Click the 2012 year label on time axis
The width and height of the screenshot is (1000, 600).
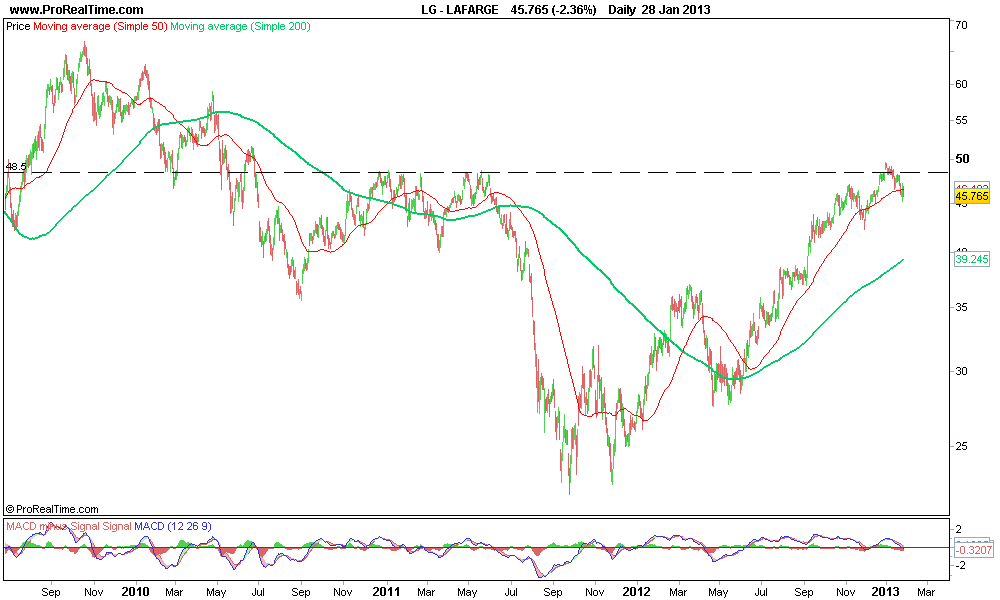pos(637,592)
